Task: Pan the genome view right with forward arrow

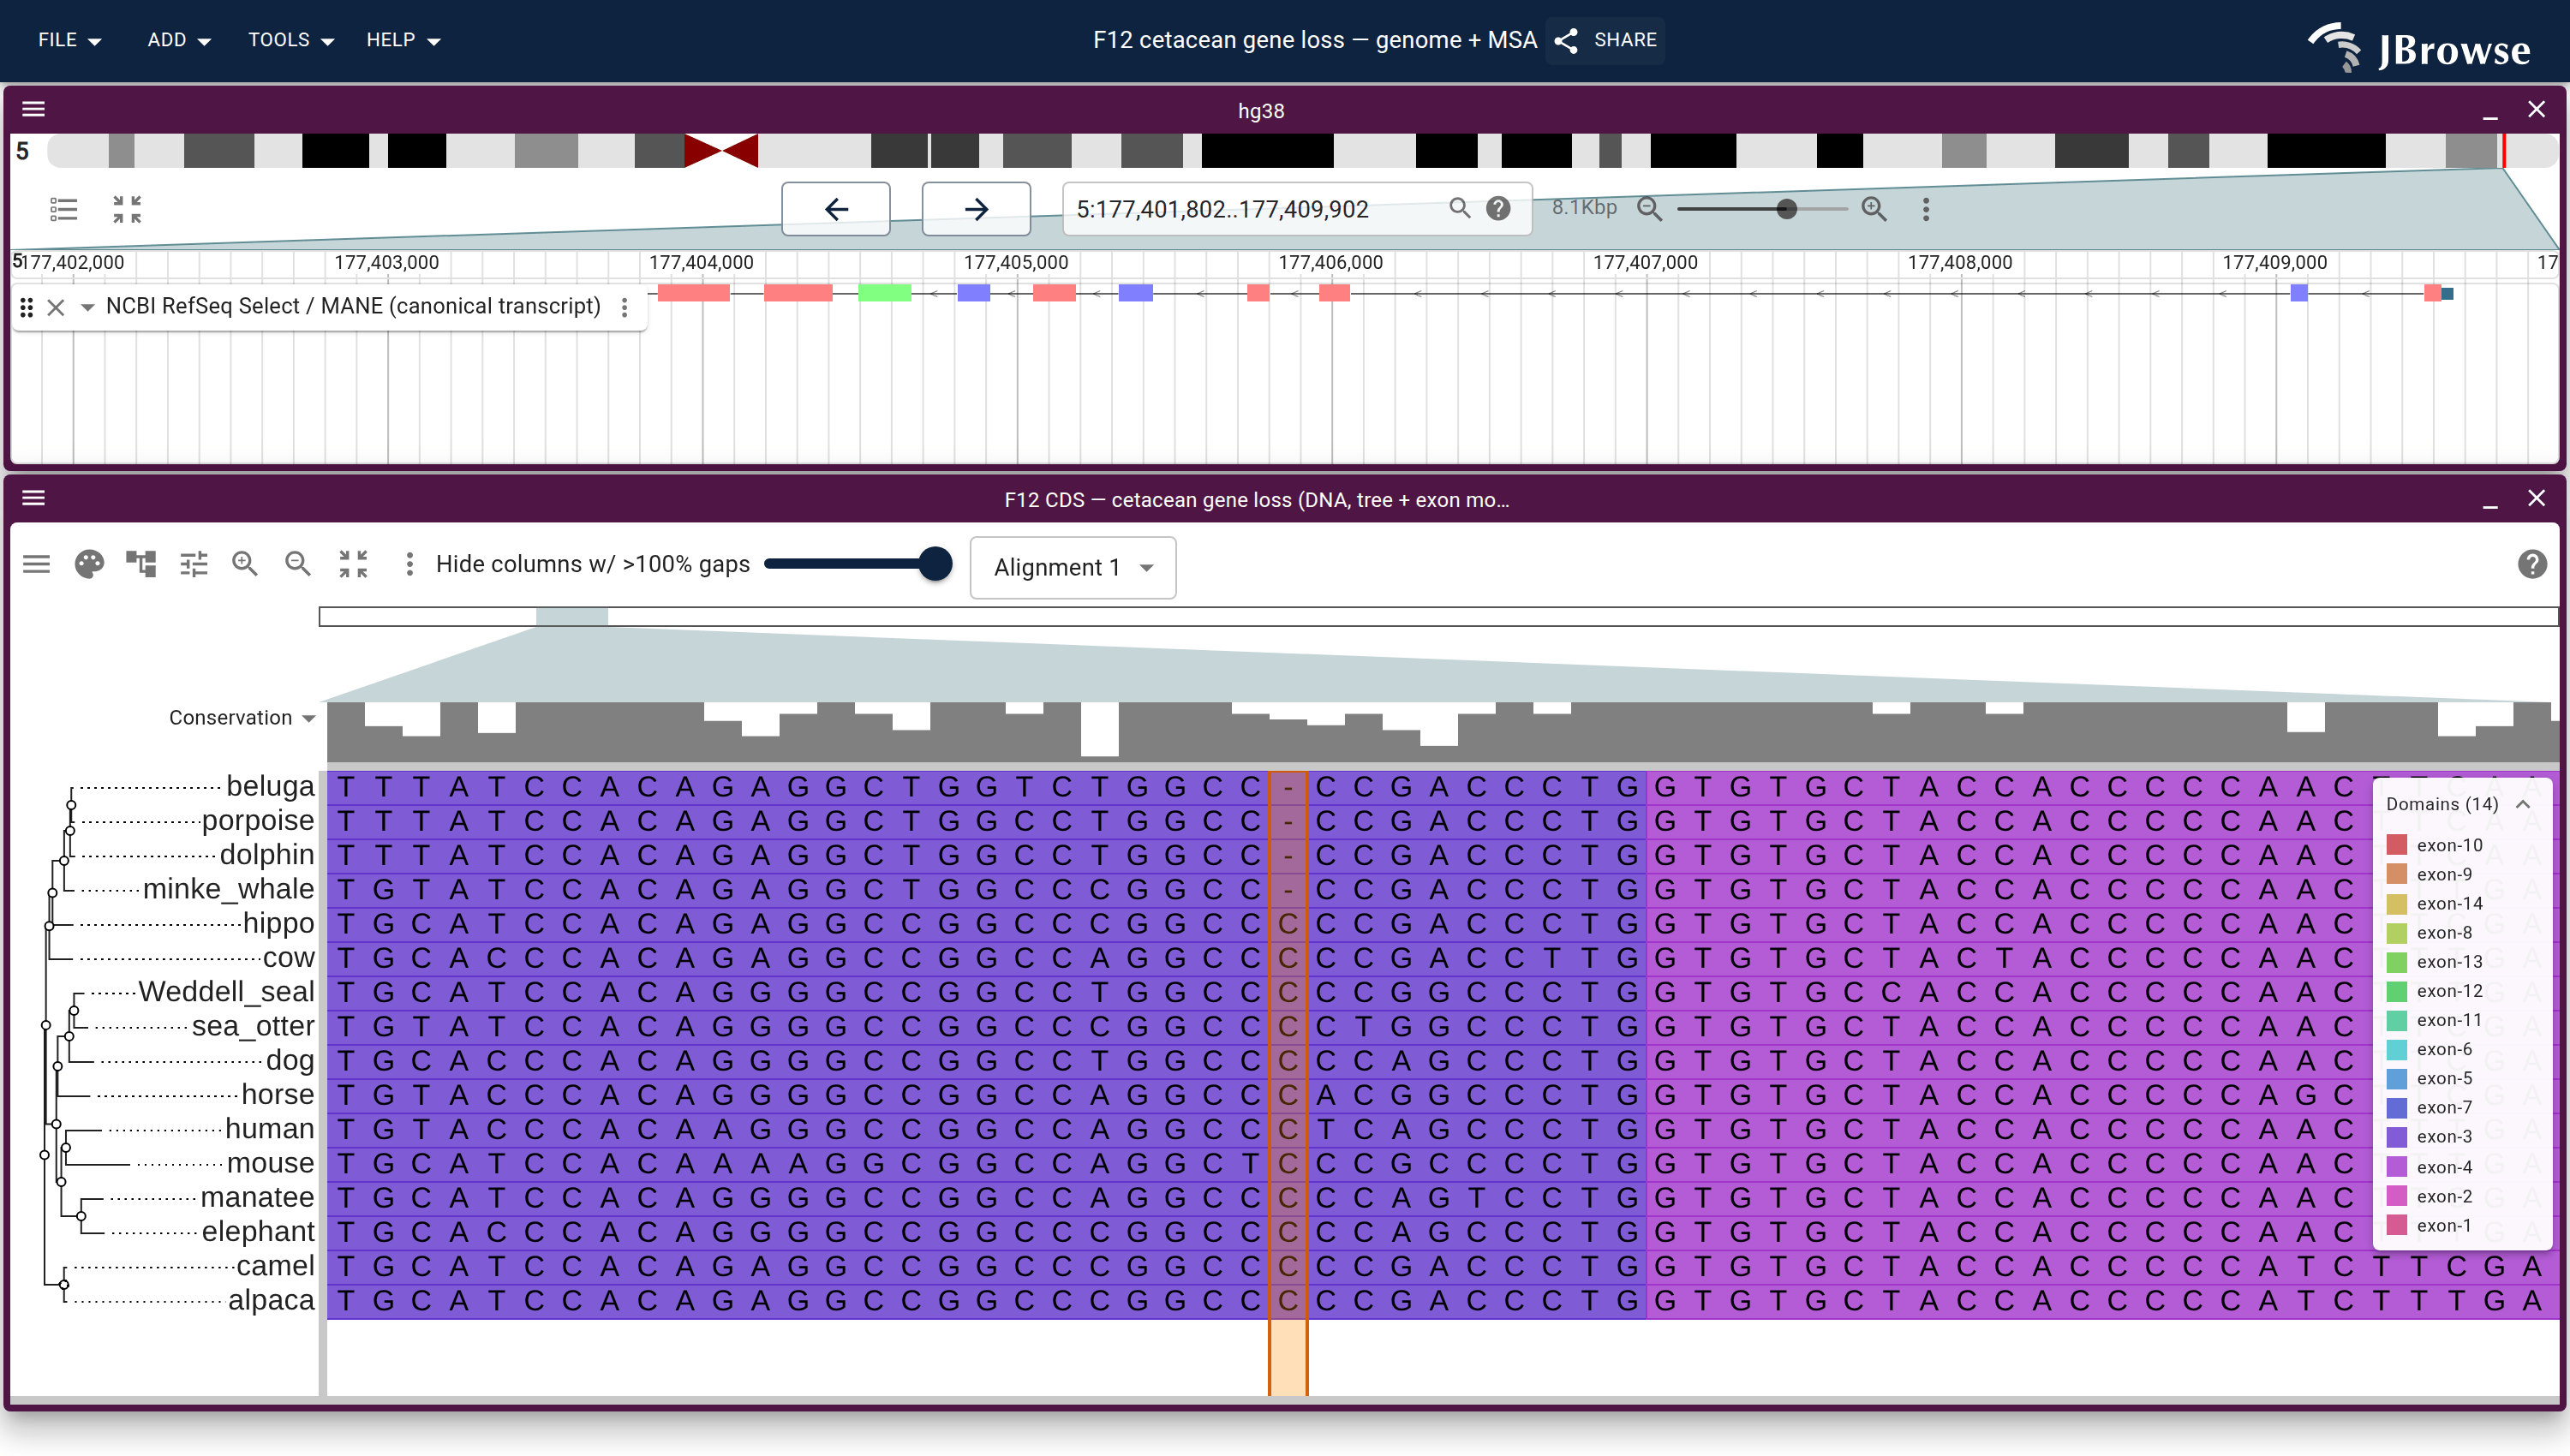Action: (x=976, y=209)
